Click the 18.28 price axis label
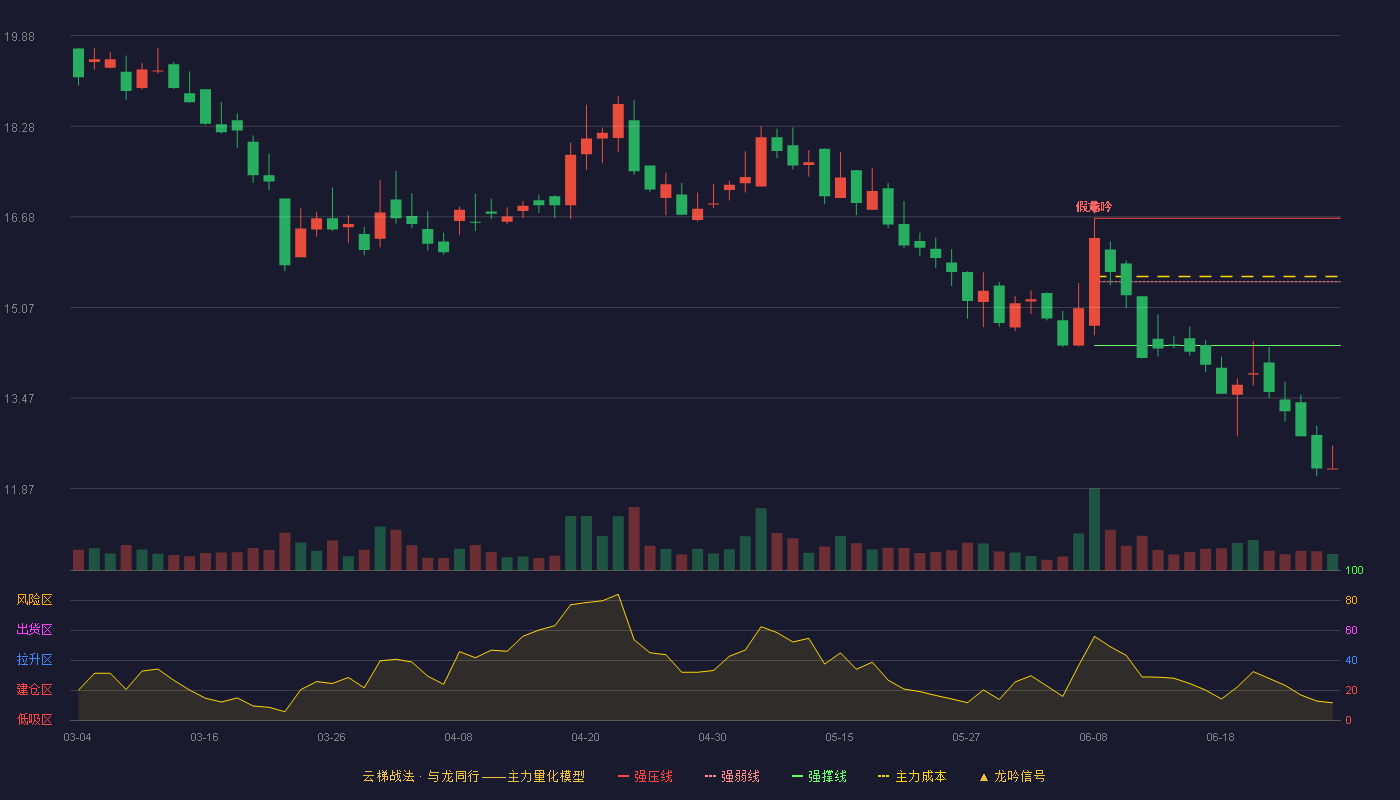The width and height of the screenshot is (1400, 800). (x=19, y=128)
